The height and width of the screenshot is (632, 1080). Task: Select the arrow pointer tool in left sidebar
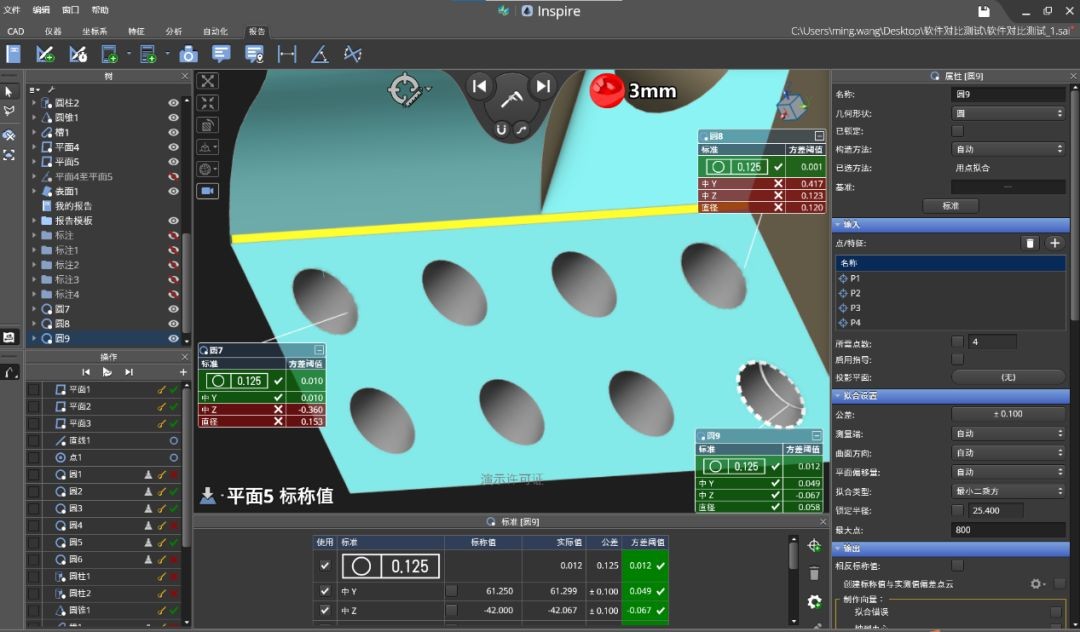point(9,92)
